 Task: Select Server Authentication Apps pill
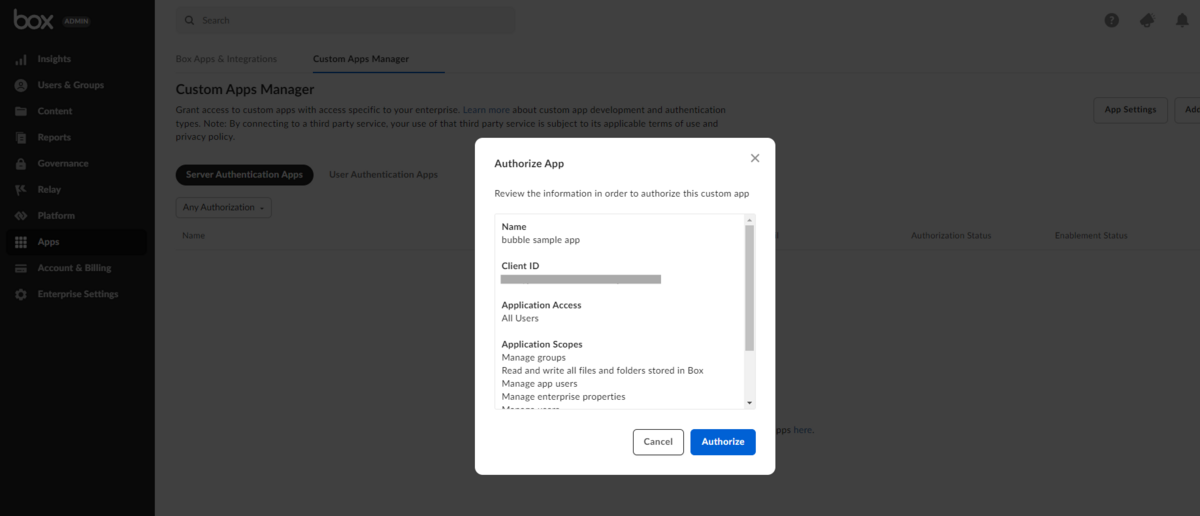[244, 174]
